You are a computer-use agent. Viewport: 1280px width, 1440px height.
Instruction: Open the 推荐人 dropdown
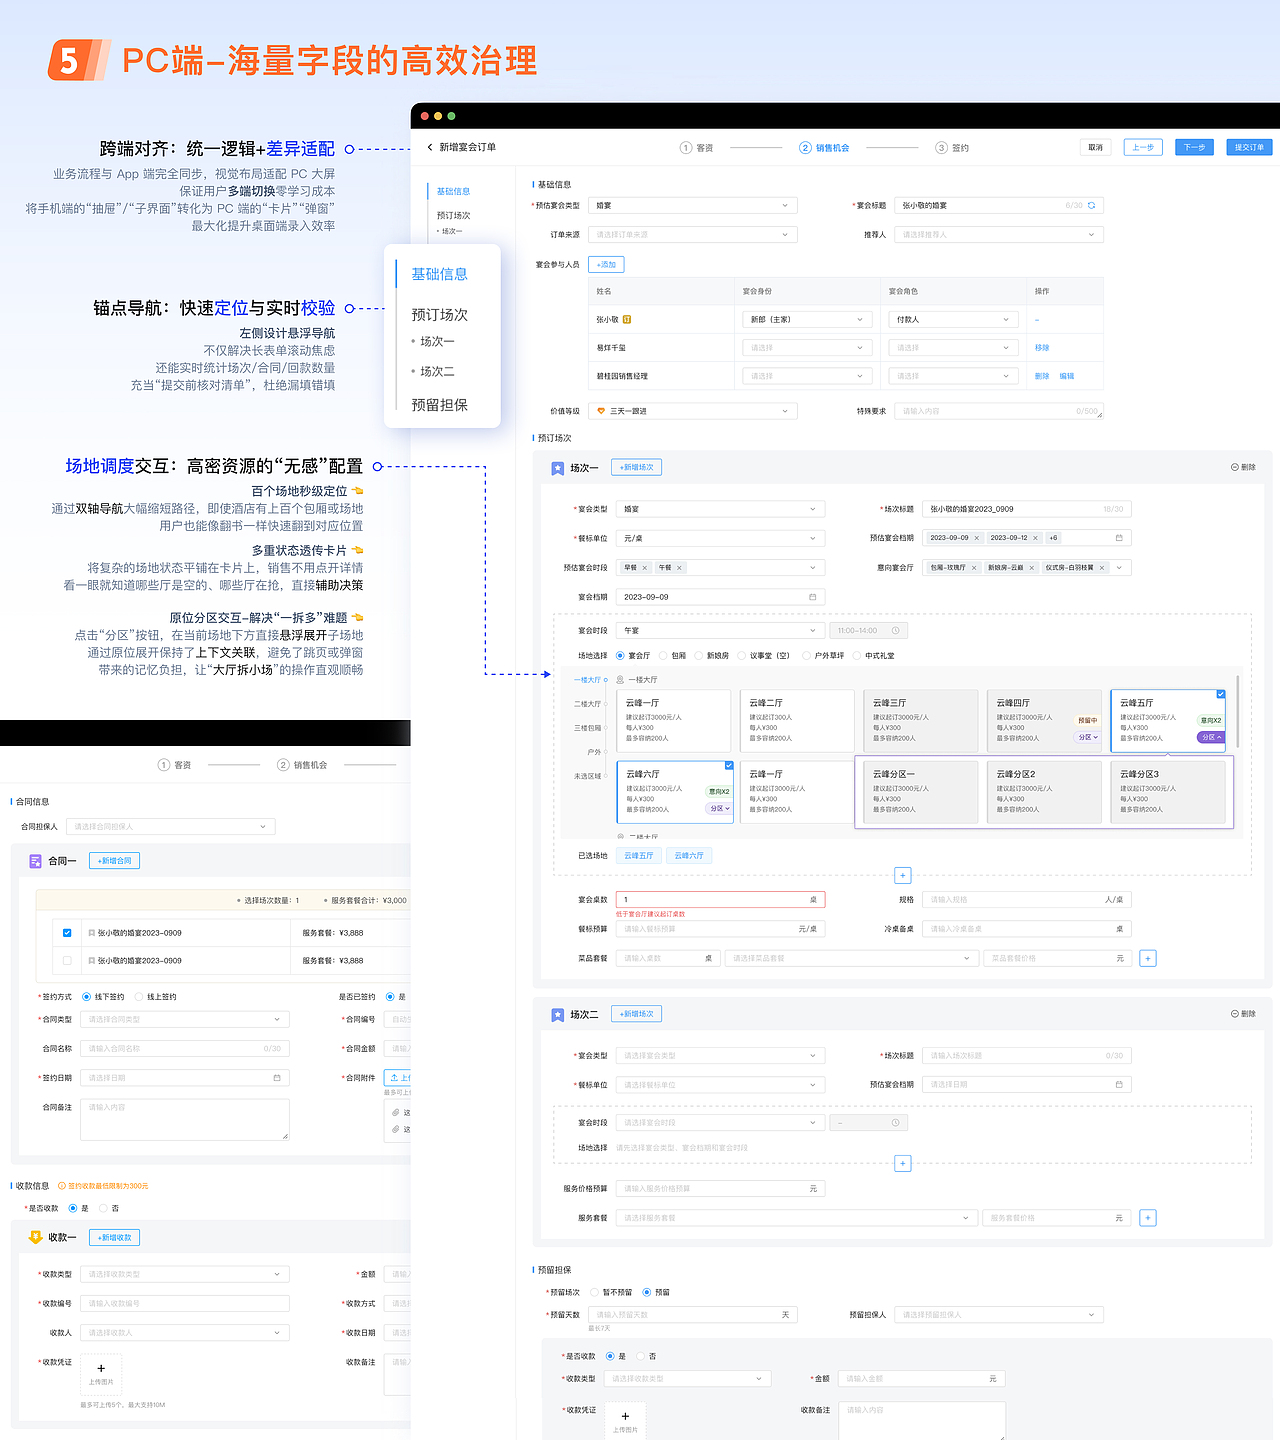999,235
